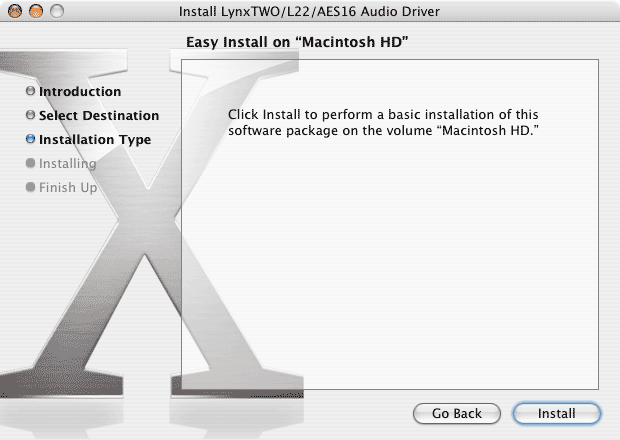Close the installer window with red button
The image size is (620, 440).
click(12, 11)
